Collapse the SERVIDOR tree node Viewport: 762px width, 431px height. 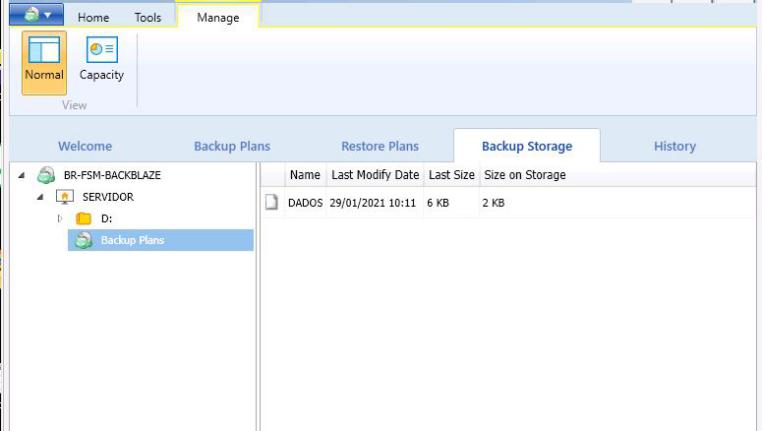(x=41, y=197)
